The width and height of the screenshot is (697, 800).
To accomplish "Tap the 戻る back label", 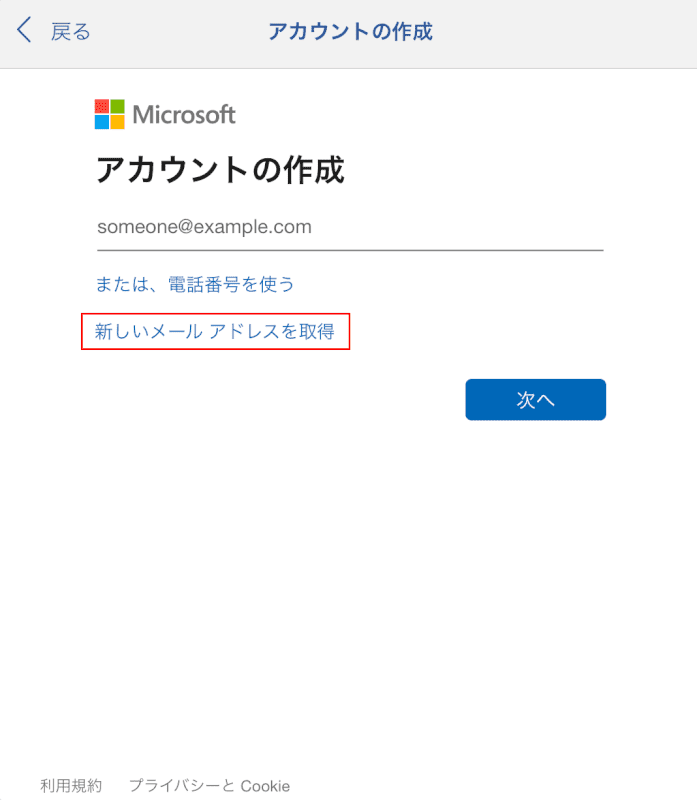I will click(70, 32).
